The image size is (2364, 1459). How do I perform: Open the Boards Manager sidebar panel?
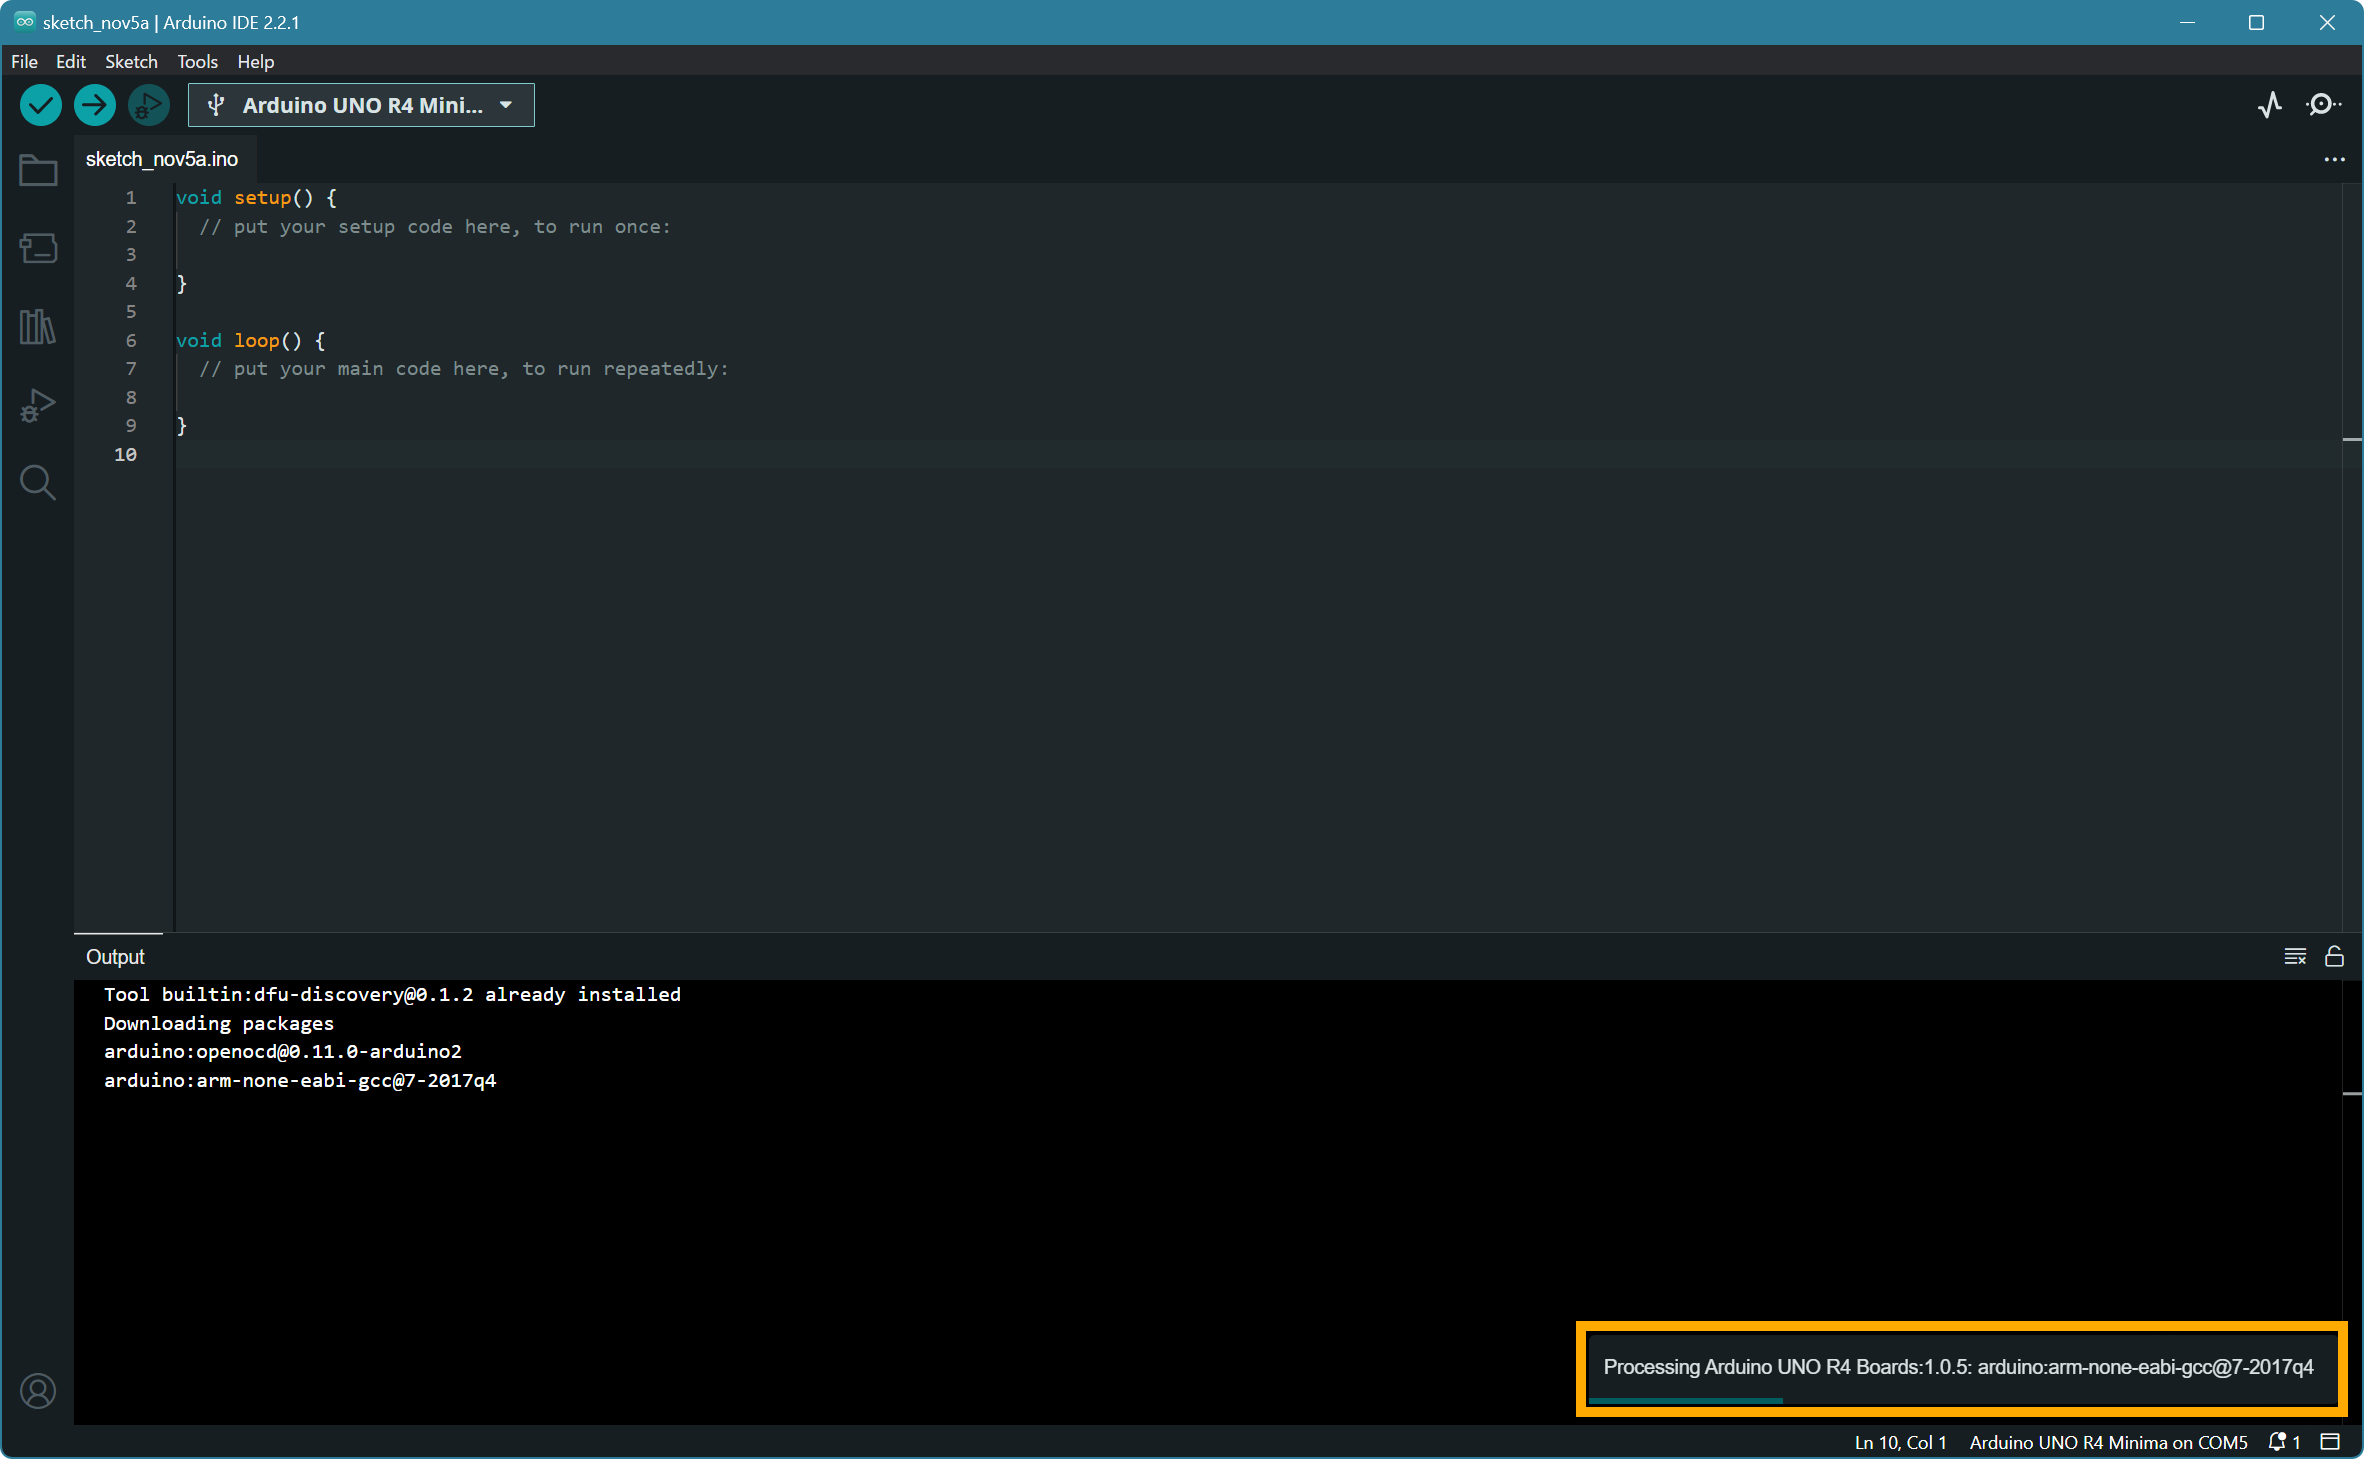point(38,248)
